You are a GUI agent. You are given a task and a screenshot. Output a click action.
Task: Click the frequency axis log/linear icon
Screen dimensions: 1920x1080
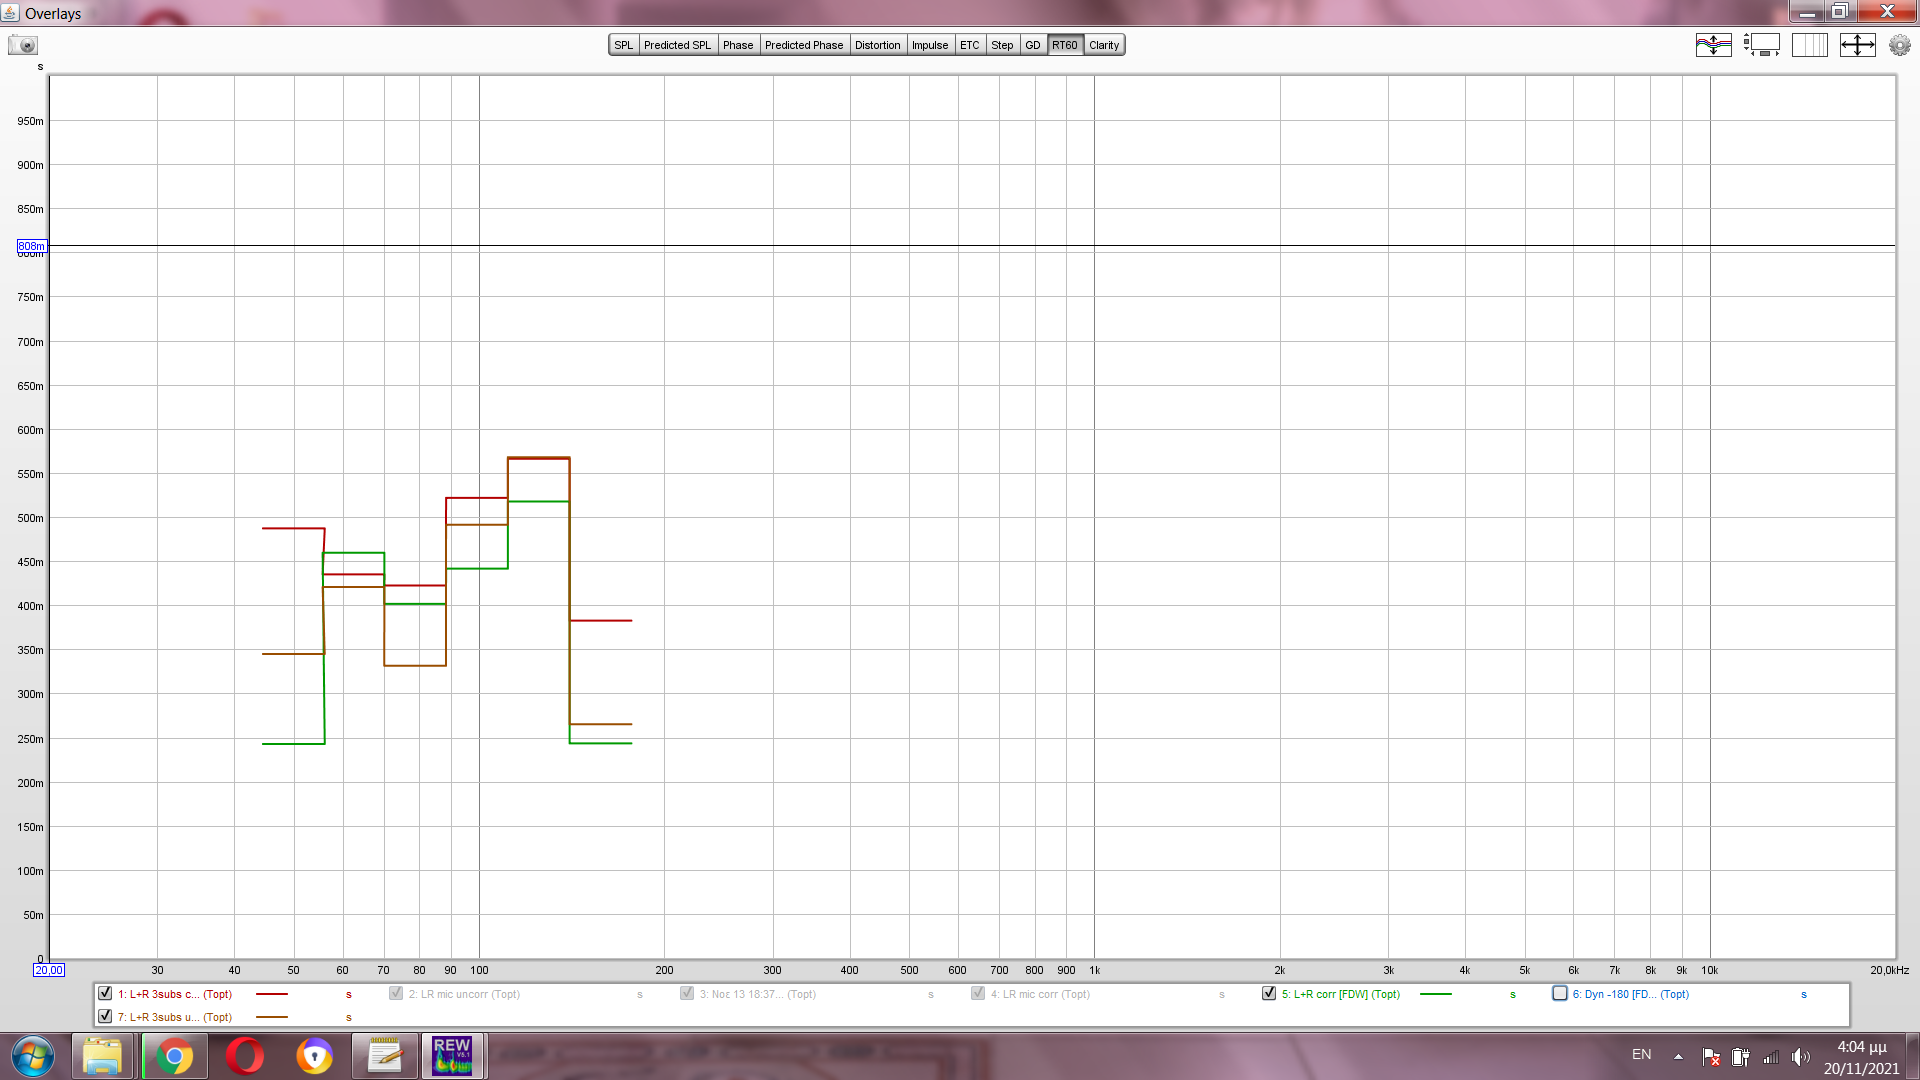(1809, 45)
